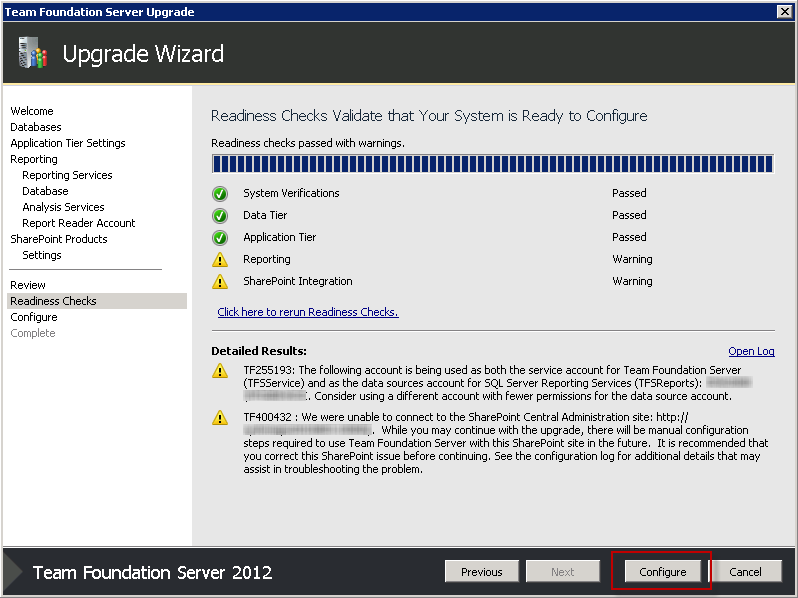
Task: Click the System Verifications check label
Action: click(291, 193)
